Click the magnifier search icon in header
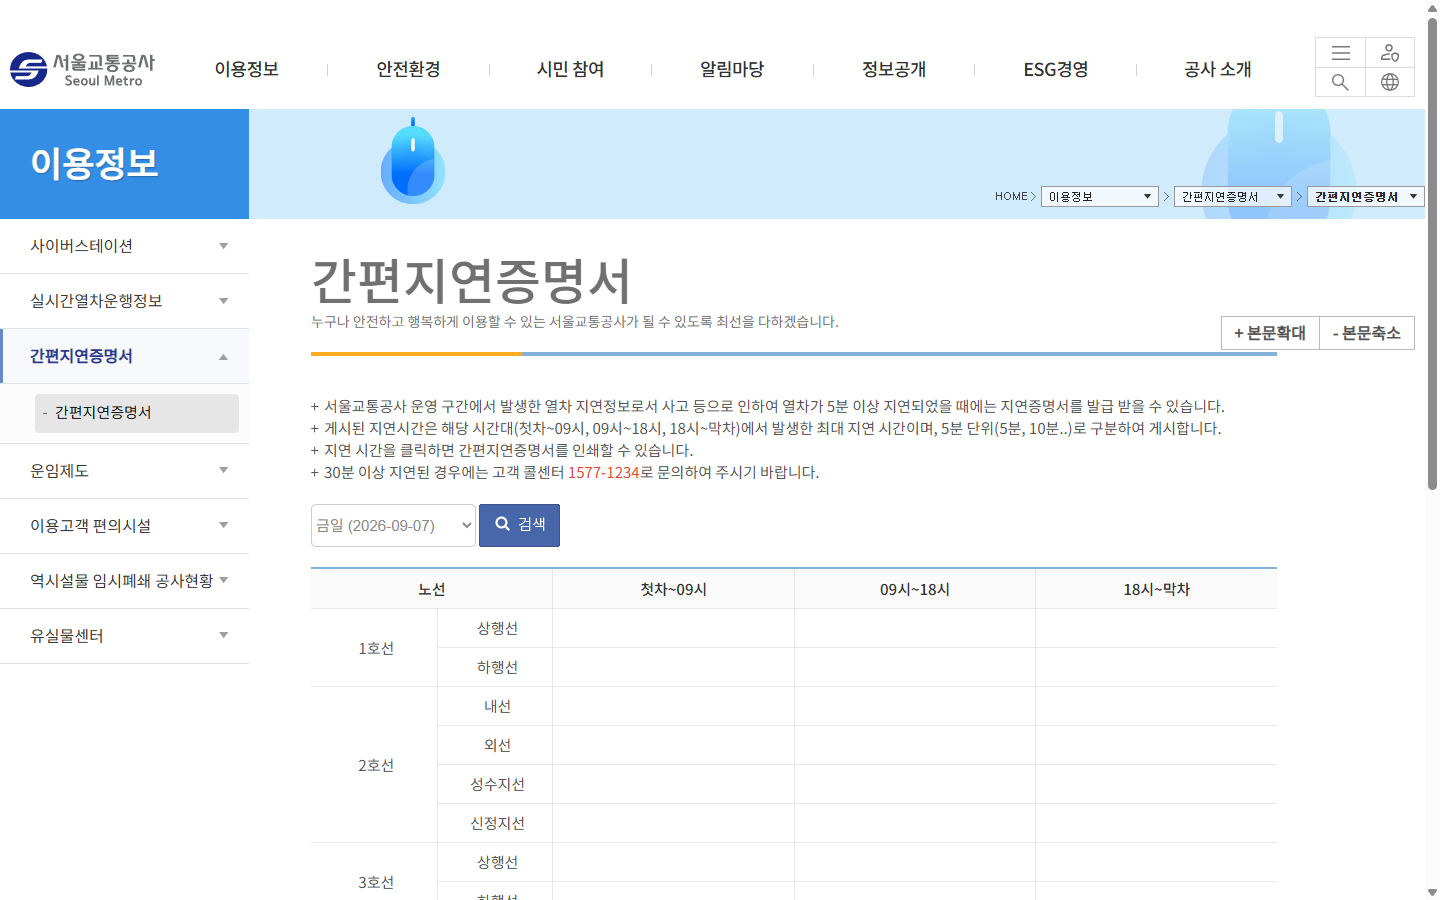 (x=1341, y=82)
